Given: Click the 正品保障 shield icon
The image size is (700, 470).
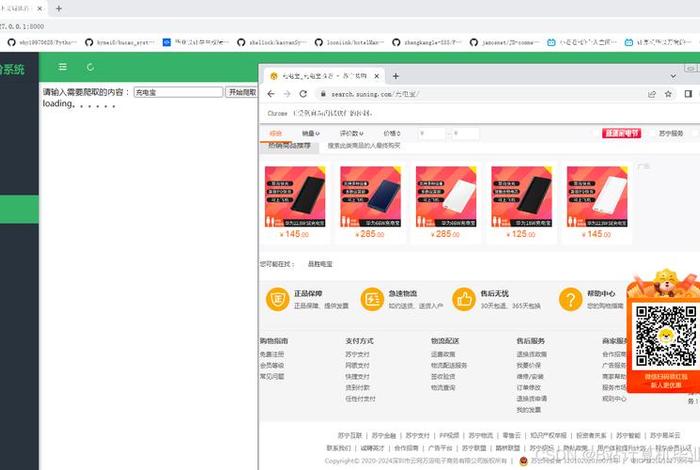Looking at the screenshot, I should [x=277, y=299].
